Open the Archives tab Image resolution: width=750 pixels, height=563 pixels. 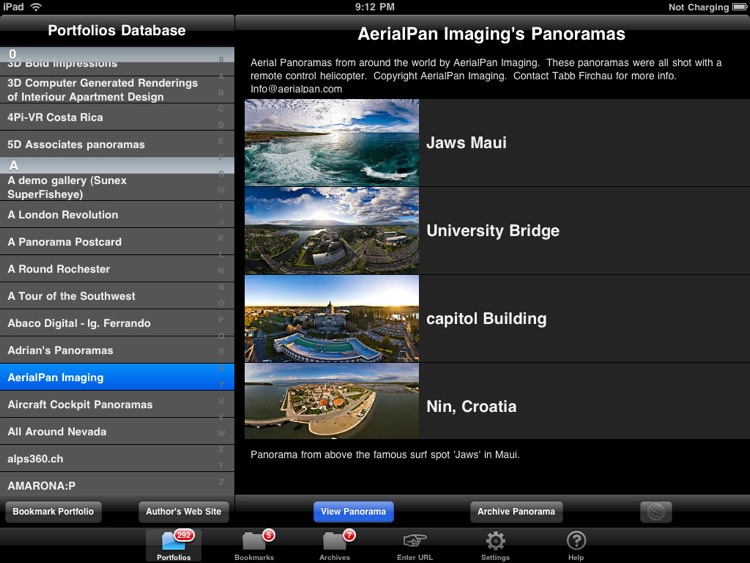(x=335, y=545)
